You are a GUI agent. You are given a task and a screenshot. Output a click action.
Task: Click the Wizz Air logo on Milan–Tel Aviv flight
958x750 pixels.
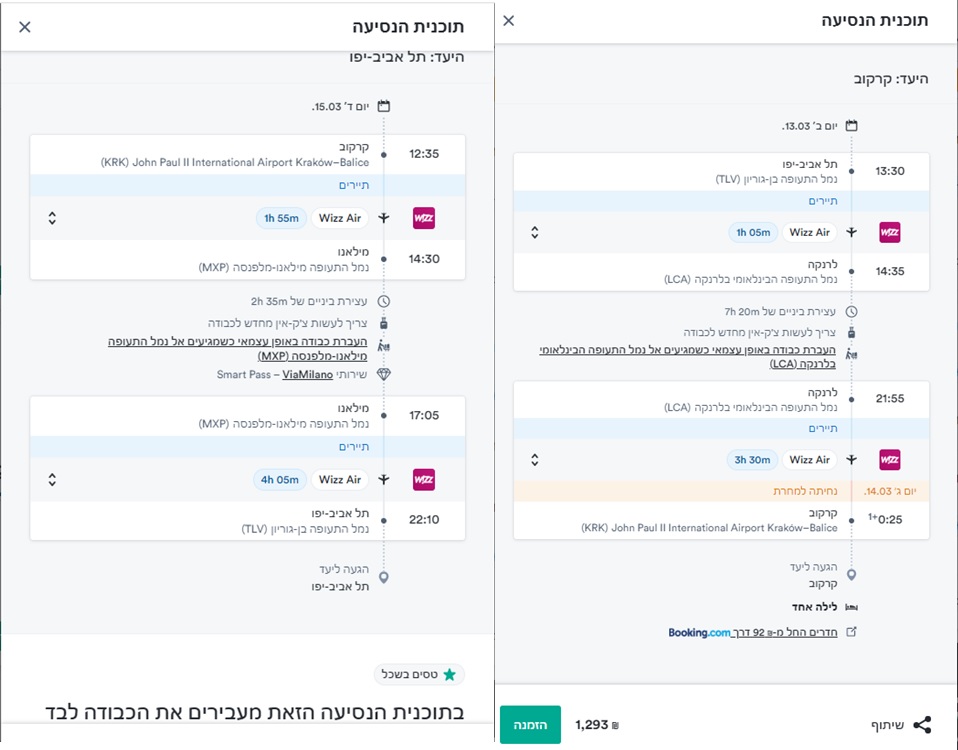click(424, 480)
